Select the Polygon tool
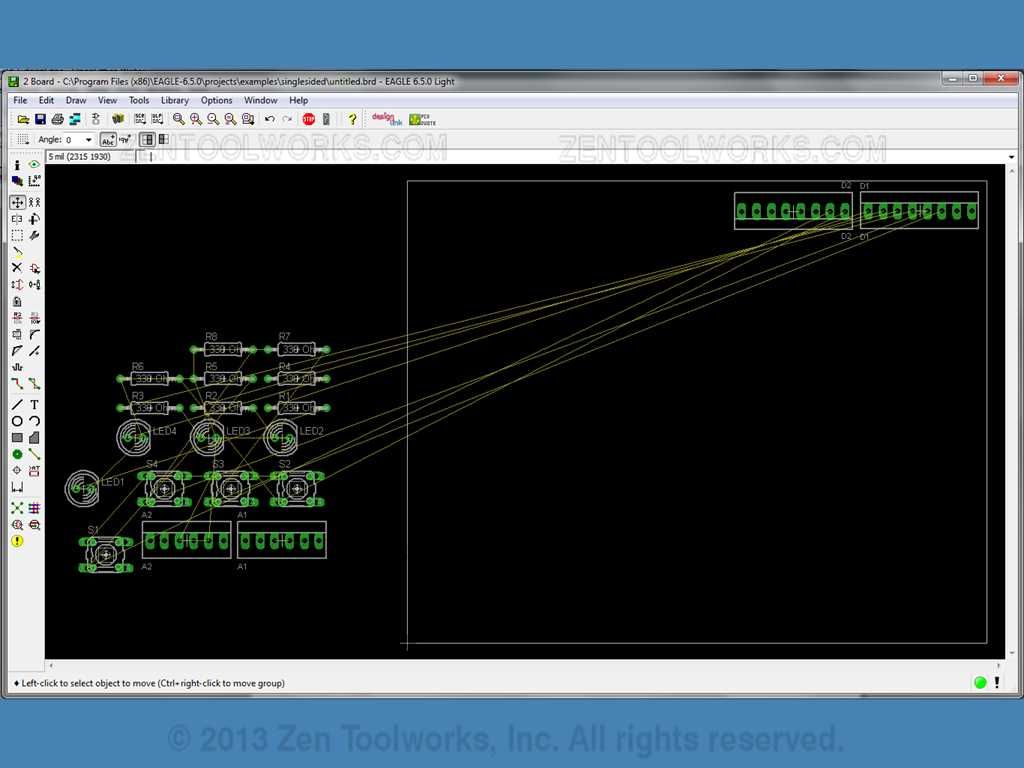The height and width of the screenshot is (768, 1024). click(35, 438)
